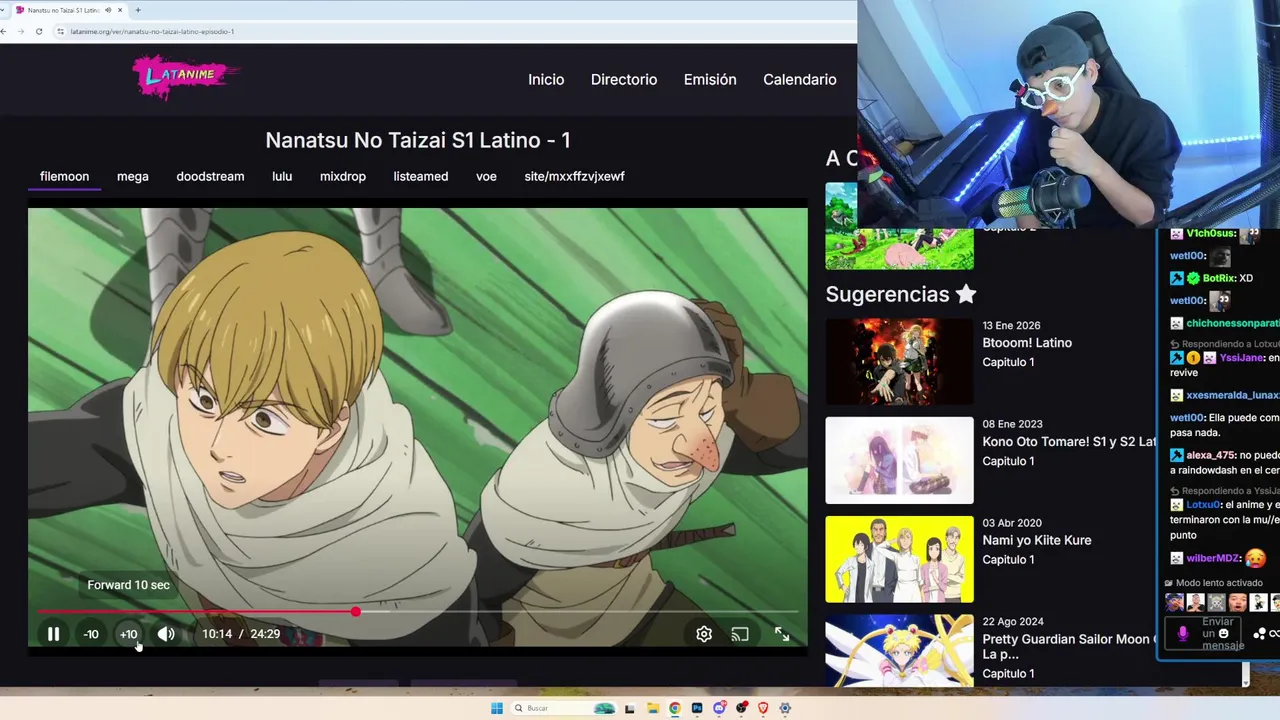Open the Btooom! Latino title link
The image size is (1280, 720).
1027,343
